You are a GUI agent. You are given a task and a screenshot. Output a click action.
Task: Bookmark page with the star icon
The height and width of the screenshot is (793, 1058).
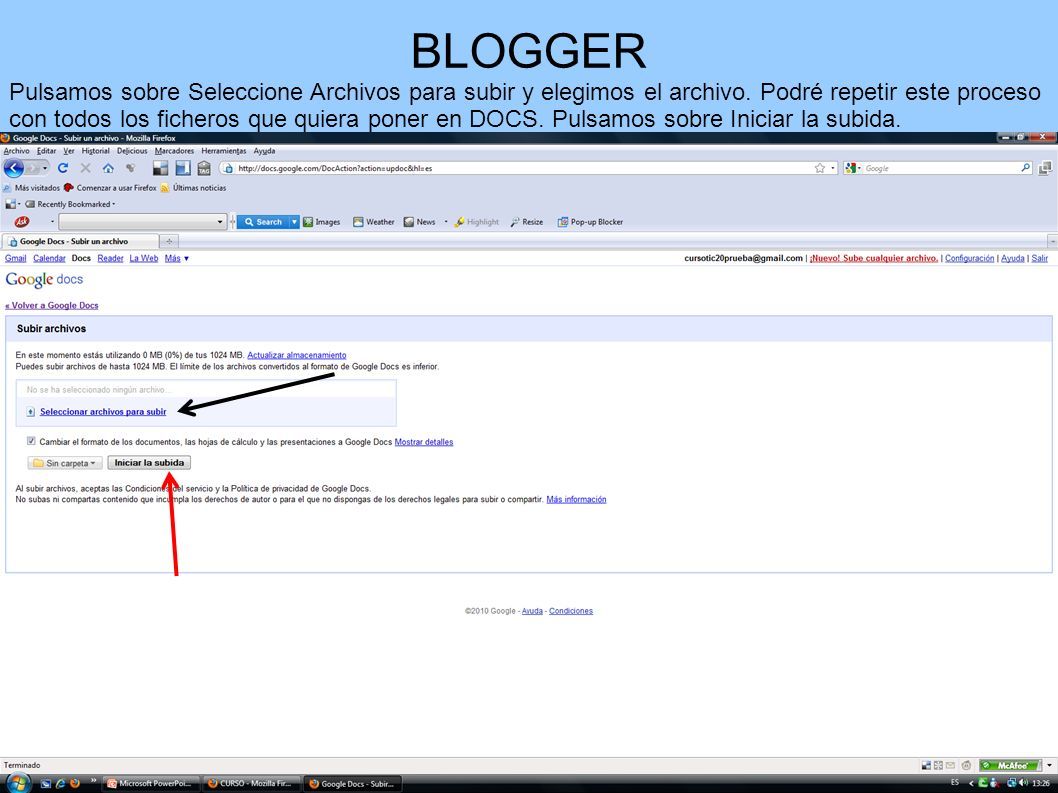(820, 168)
